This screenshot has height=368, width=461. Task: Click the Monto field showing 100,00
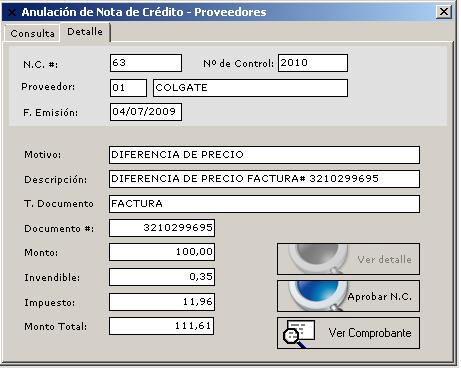click(x=162, y=252)
